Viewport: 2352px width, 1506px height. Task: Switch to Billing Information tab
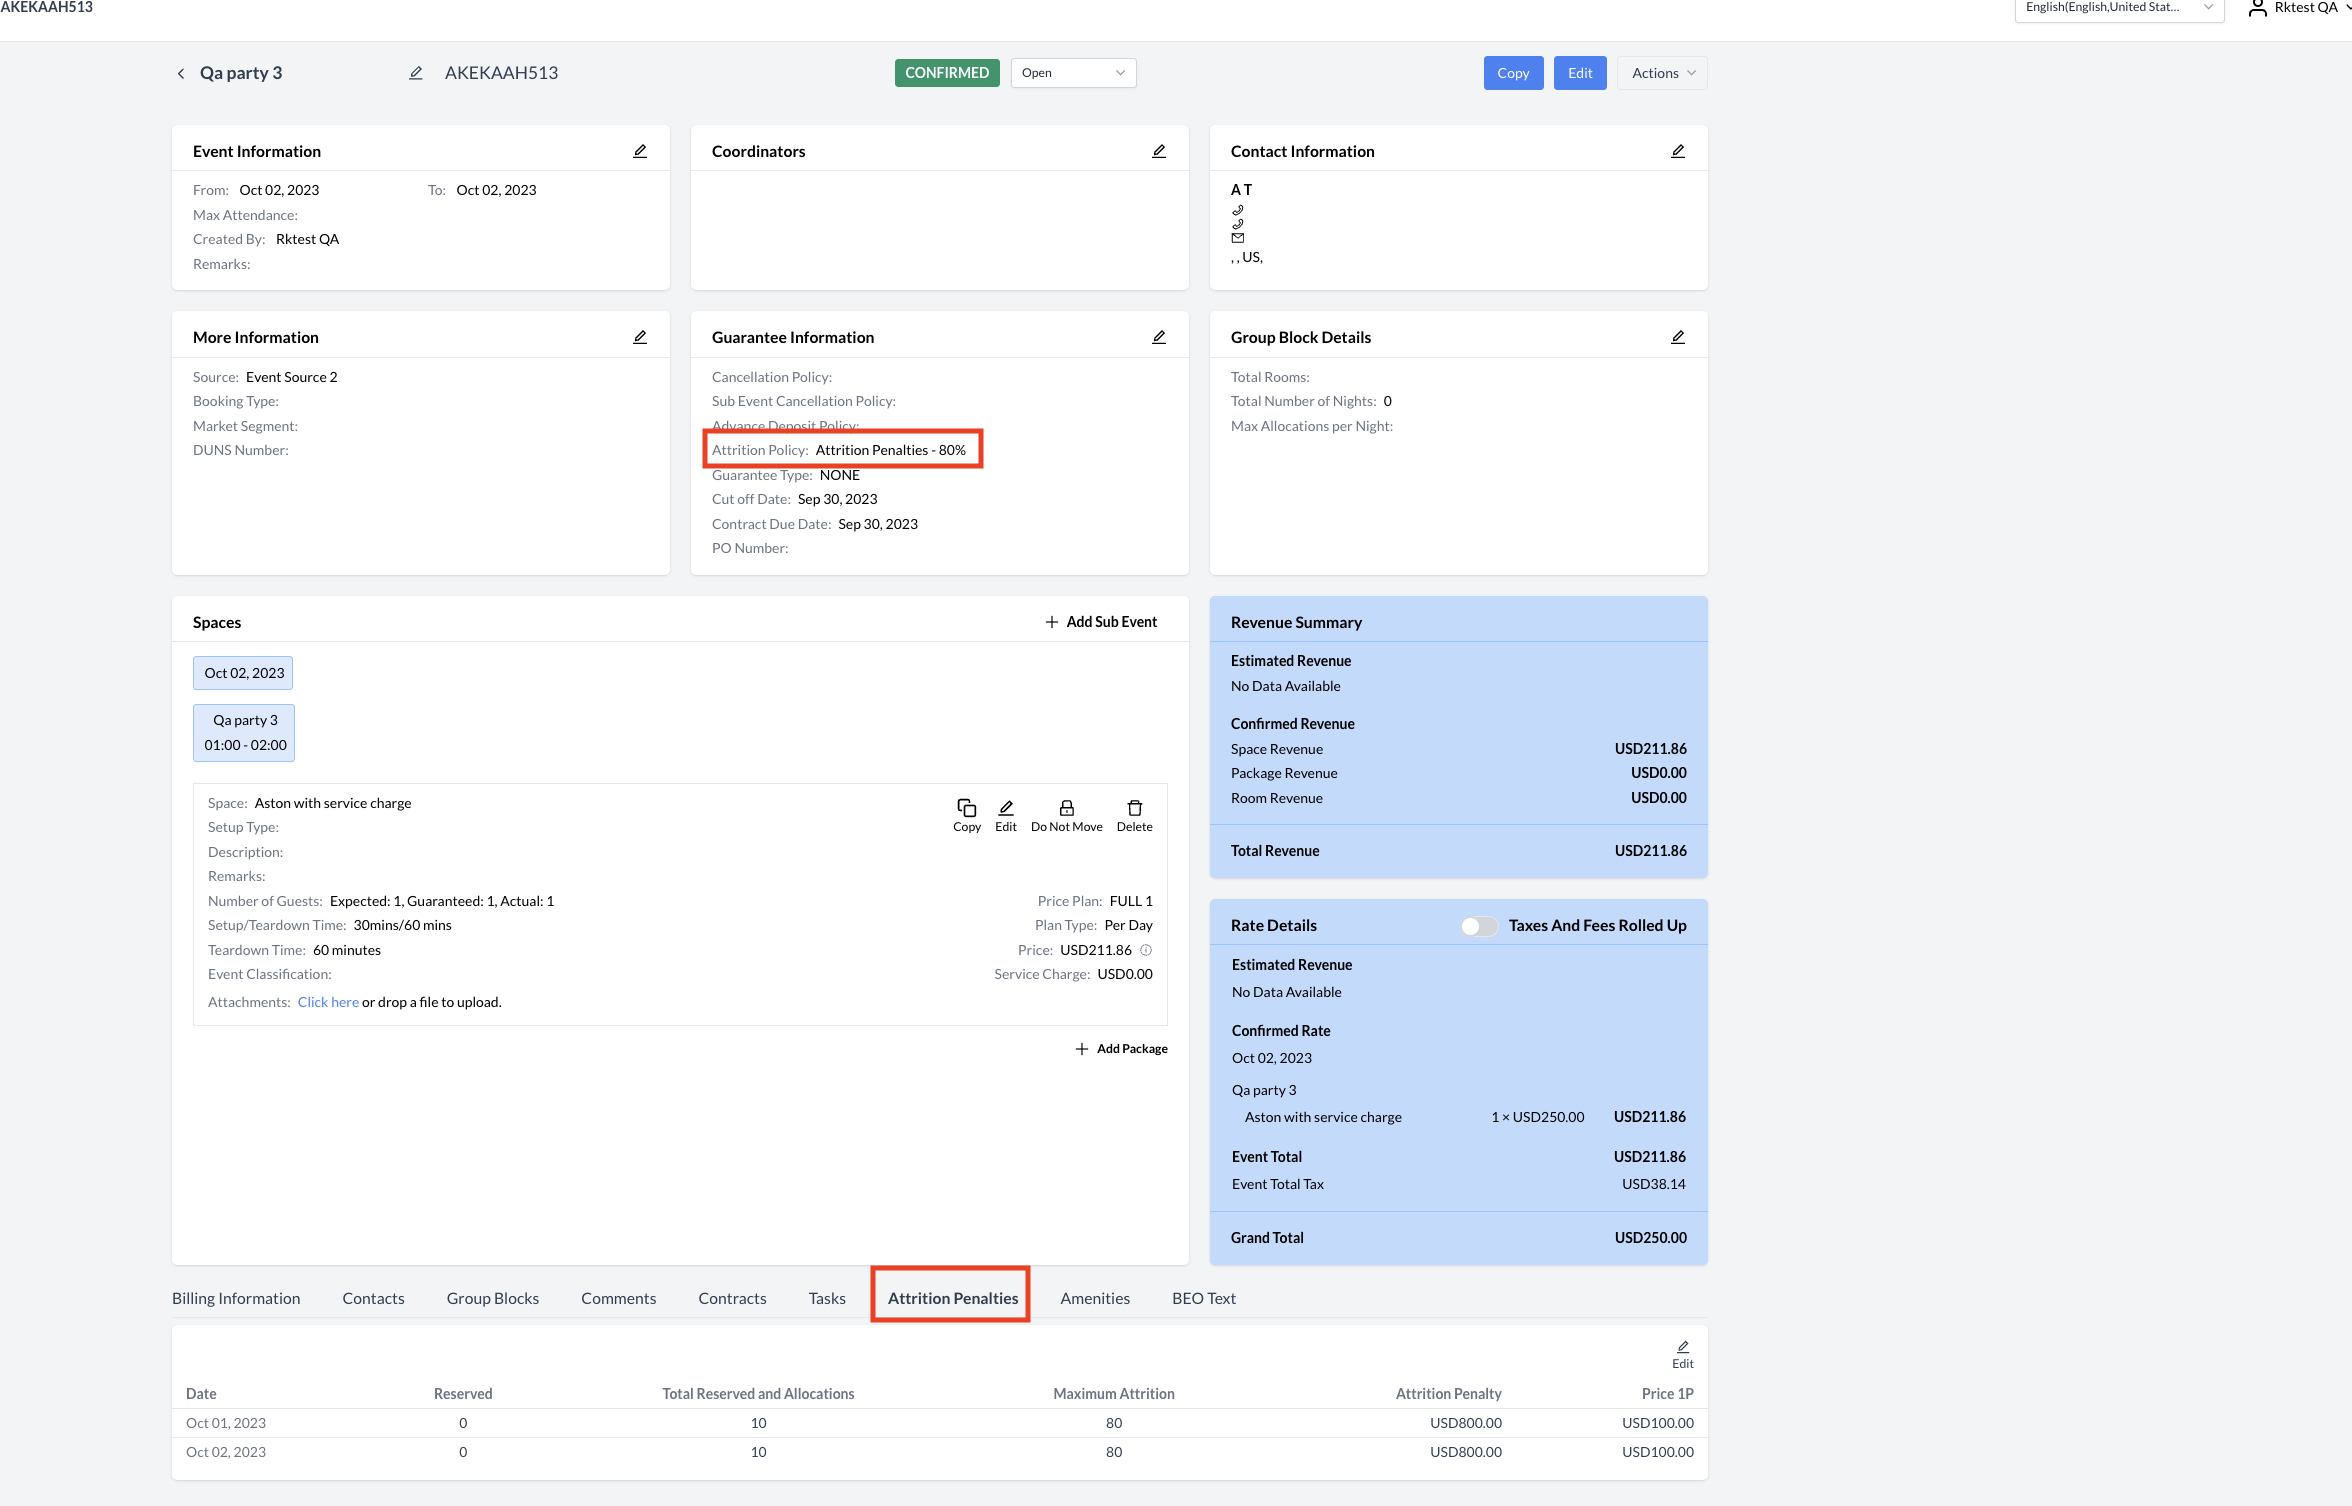(236, 1298)
